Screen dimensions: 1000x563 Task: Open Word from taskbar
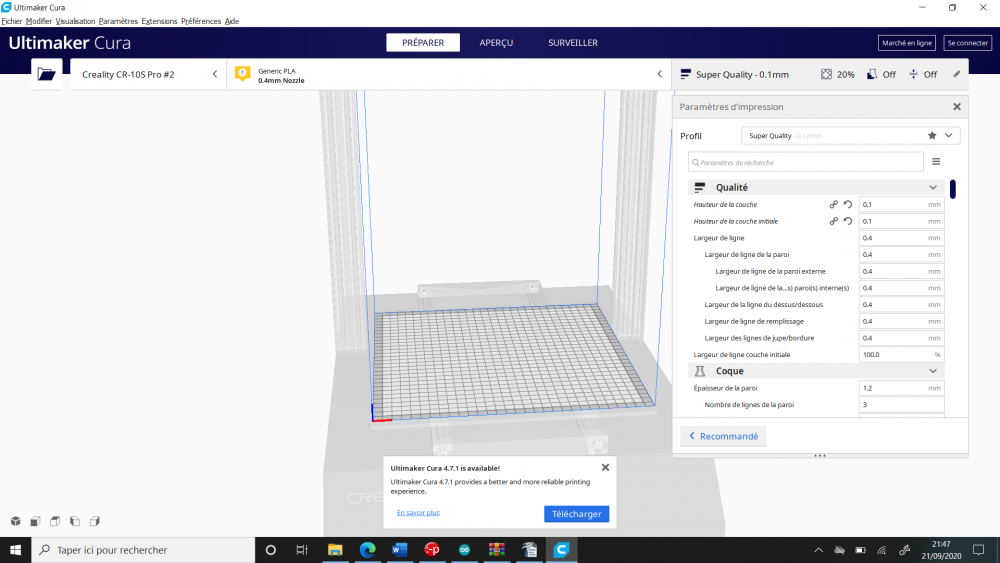point(400,550)
